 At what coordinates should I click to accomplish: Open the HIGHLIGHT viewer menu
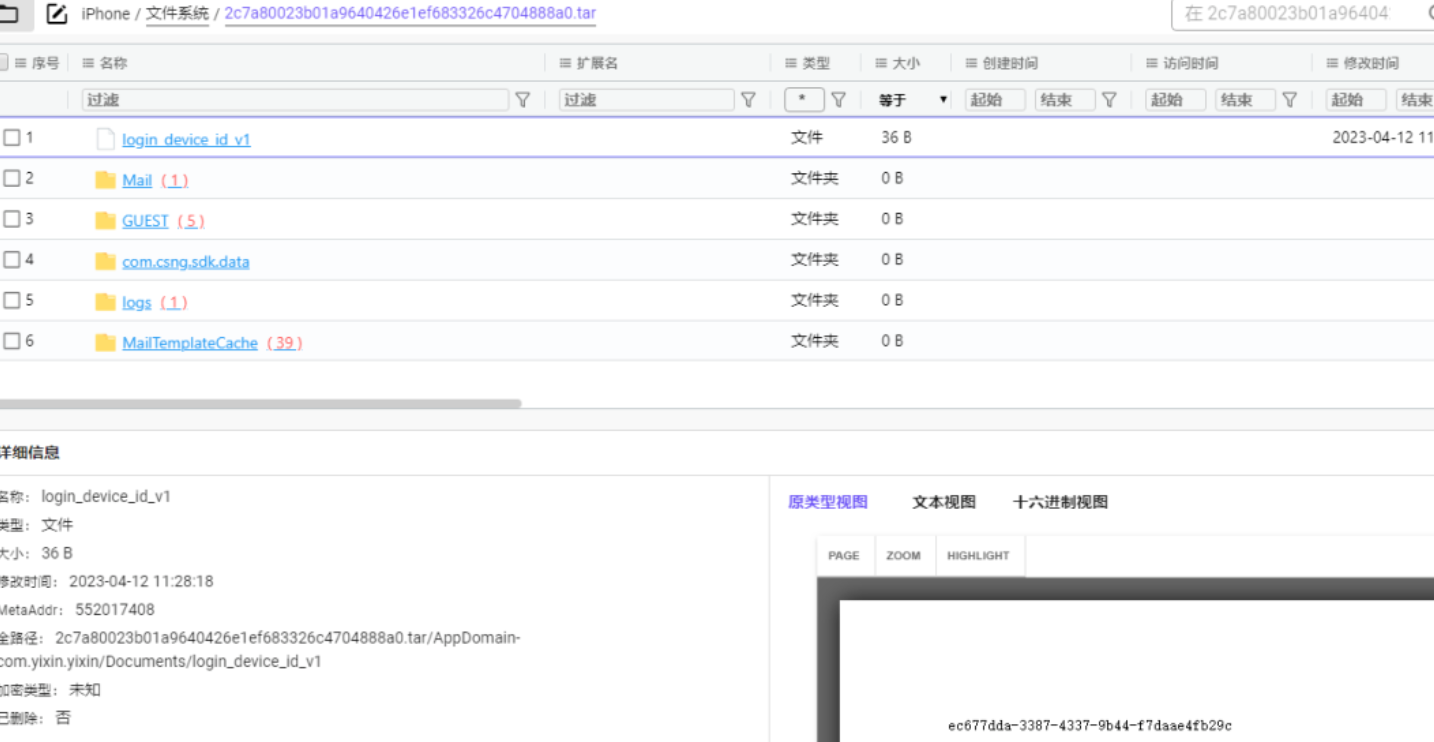pyautogui.click(x=978, y=556)
